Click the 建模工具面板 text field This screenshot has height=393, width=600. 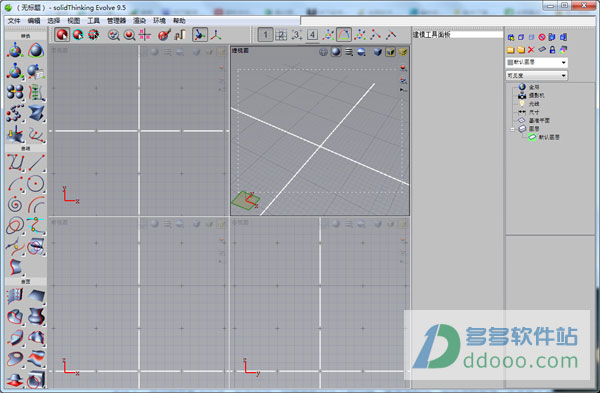[x=457, y=34]
